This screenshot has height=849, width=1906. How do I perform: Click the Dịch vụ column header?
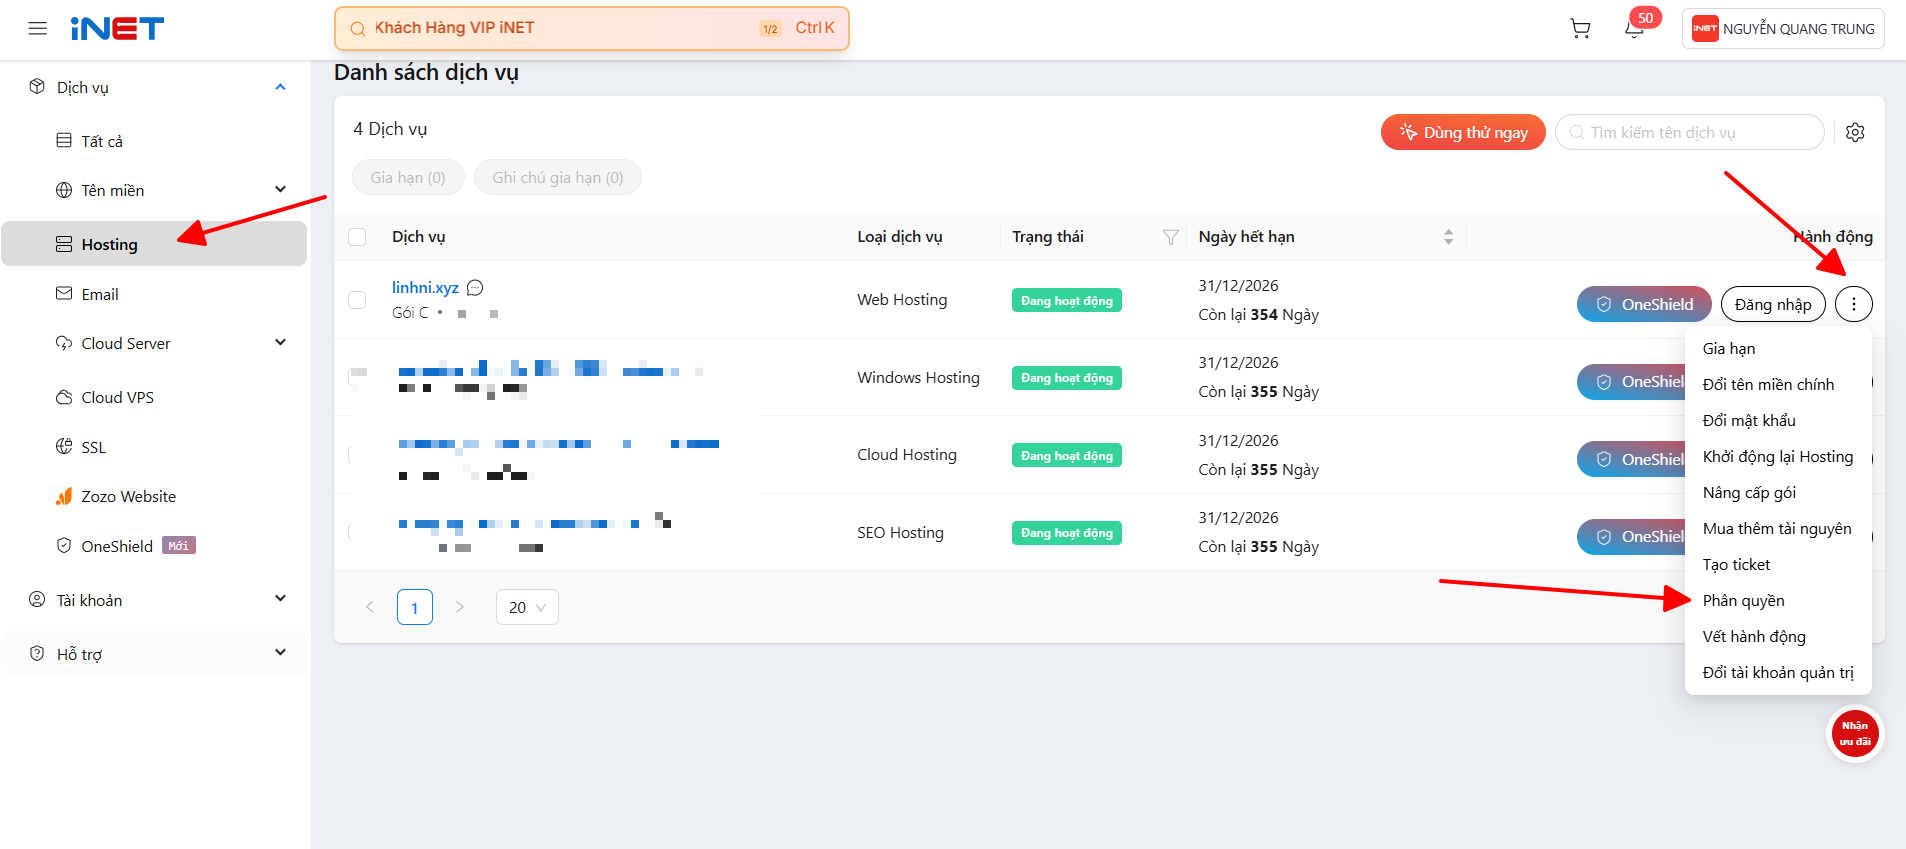(x=419, y=237)
